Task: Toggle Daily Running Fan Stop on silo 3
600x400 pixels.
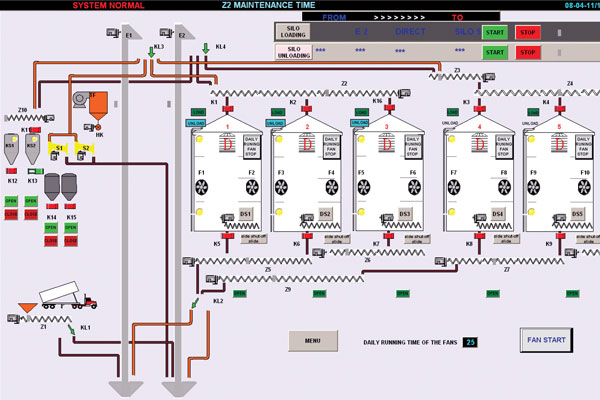Action: coord(415,147)
